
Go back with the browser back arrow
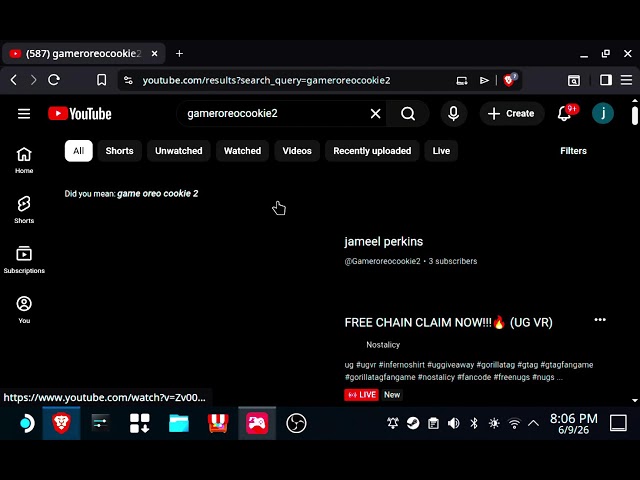click(14, 80)
